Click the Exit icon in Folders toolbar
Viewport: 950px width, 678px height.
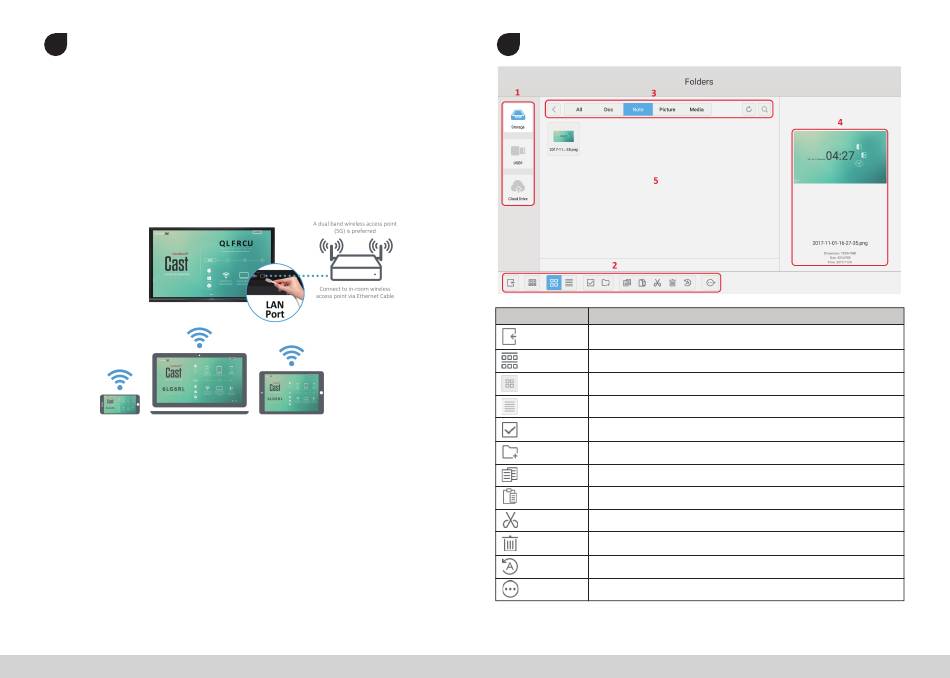(511, 283)
